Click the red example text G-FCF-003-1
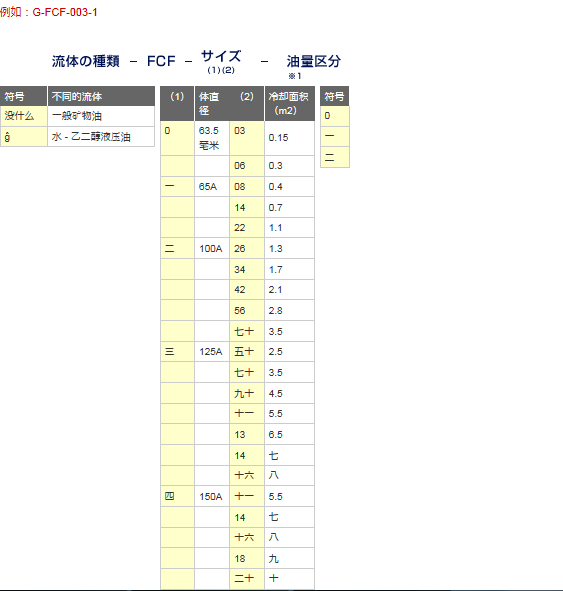Screen dimensions: 563x591 click(65, 12)
